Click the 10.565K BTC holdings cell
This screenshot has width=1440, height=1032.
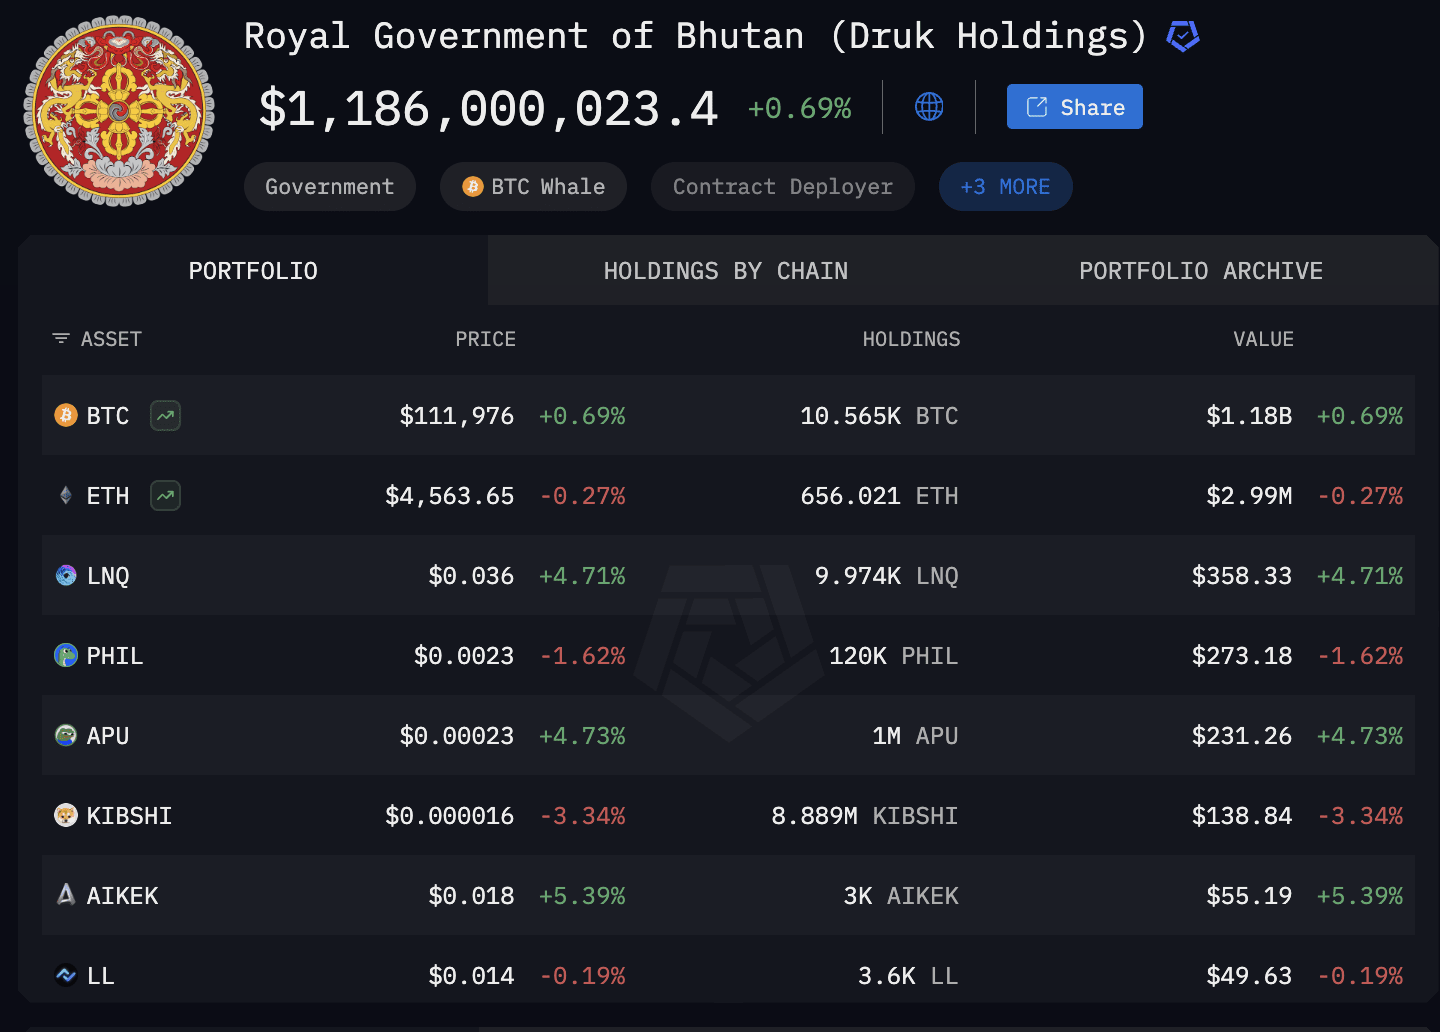pyautogui.click(x=879, y=416)
